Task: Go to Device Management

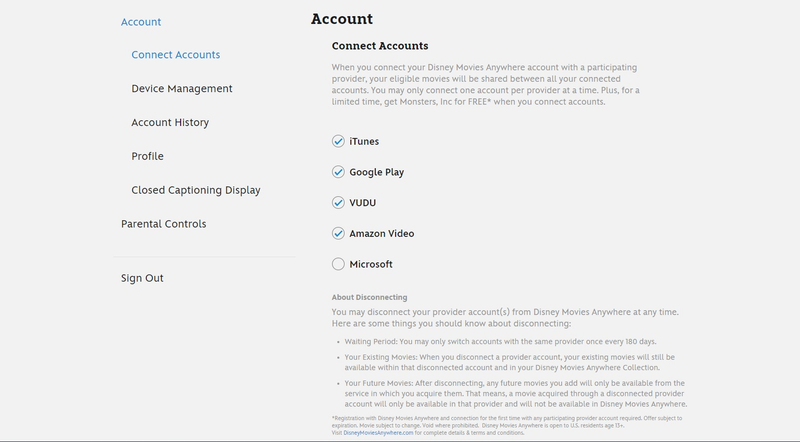Action: (182, 89)
